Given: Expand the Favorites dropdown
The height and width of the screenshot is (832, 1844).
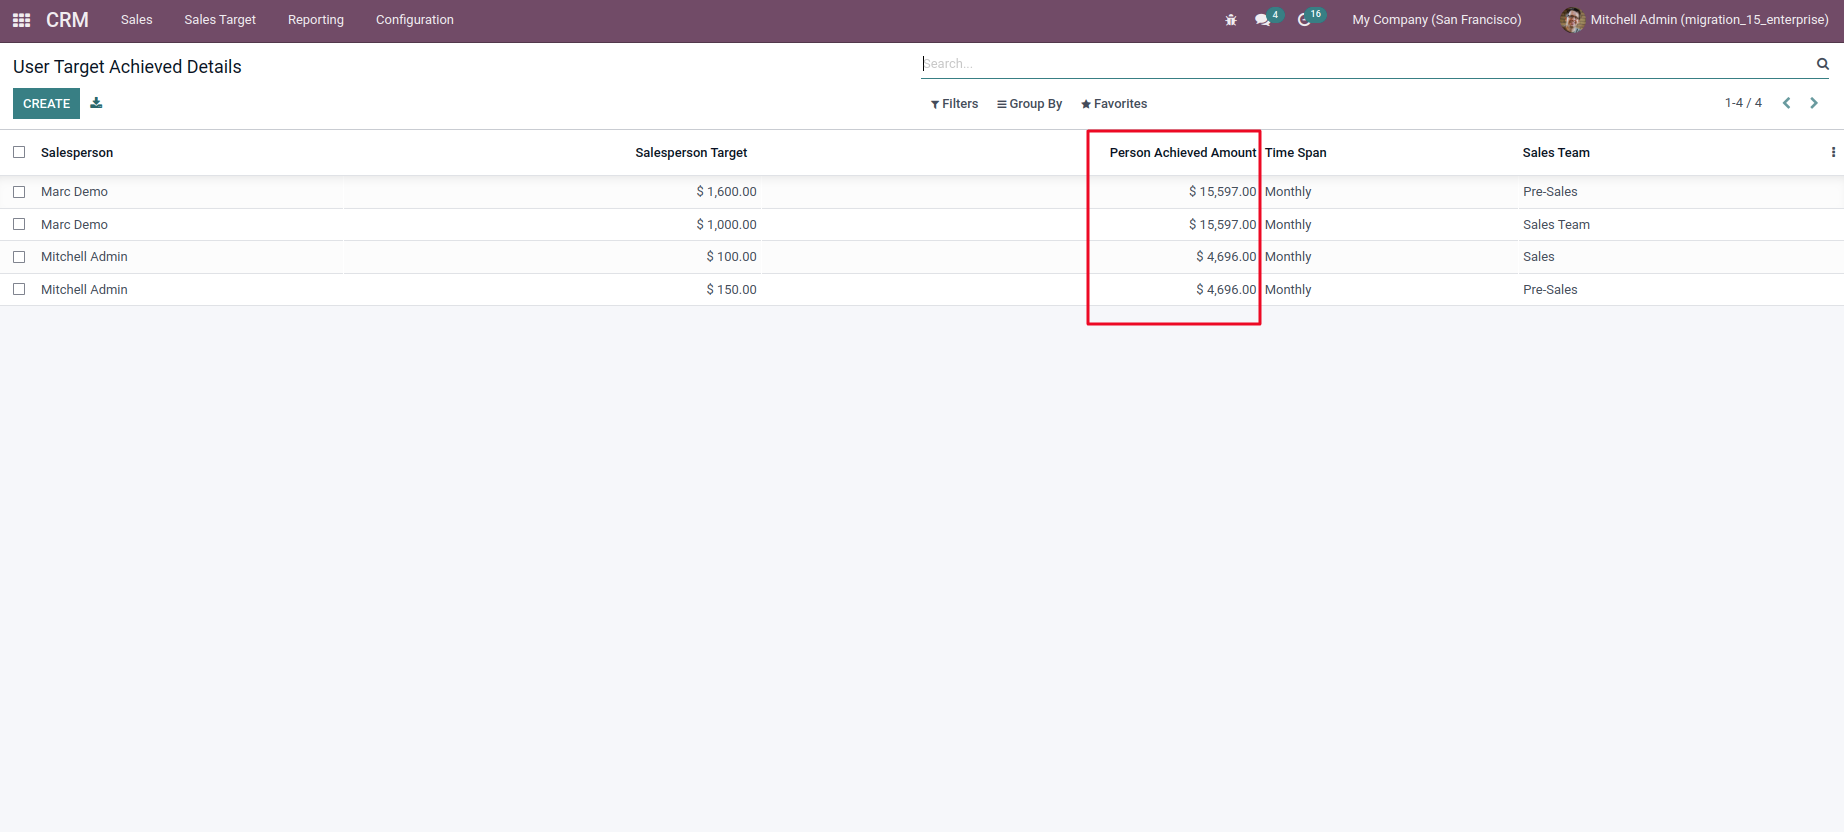Looking at the screenshot, I should 1114,104.
